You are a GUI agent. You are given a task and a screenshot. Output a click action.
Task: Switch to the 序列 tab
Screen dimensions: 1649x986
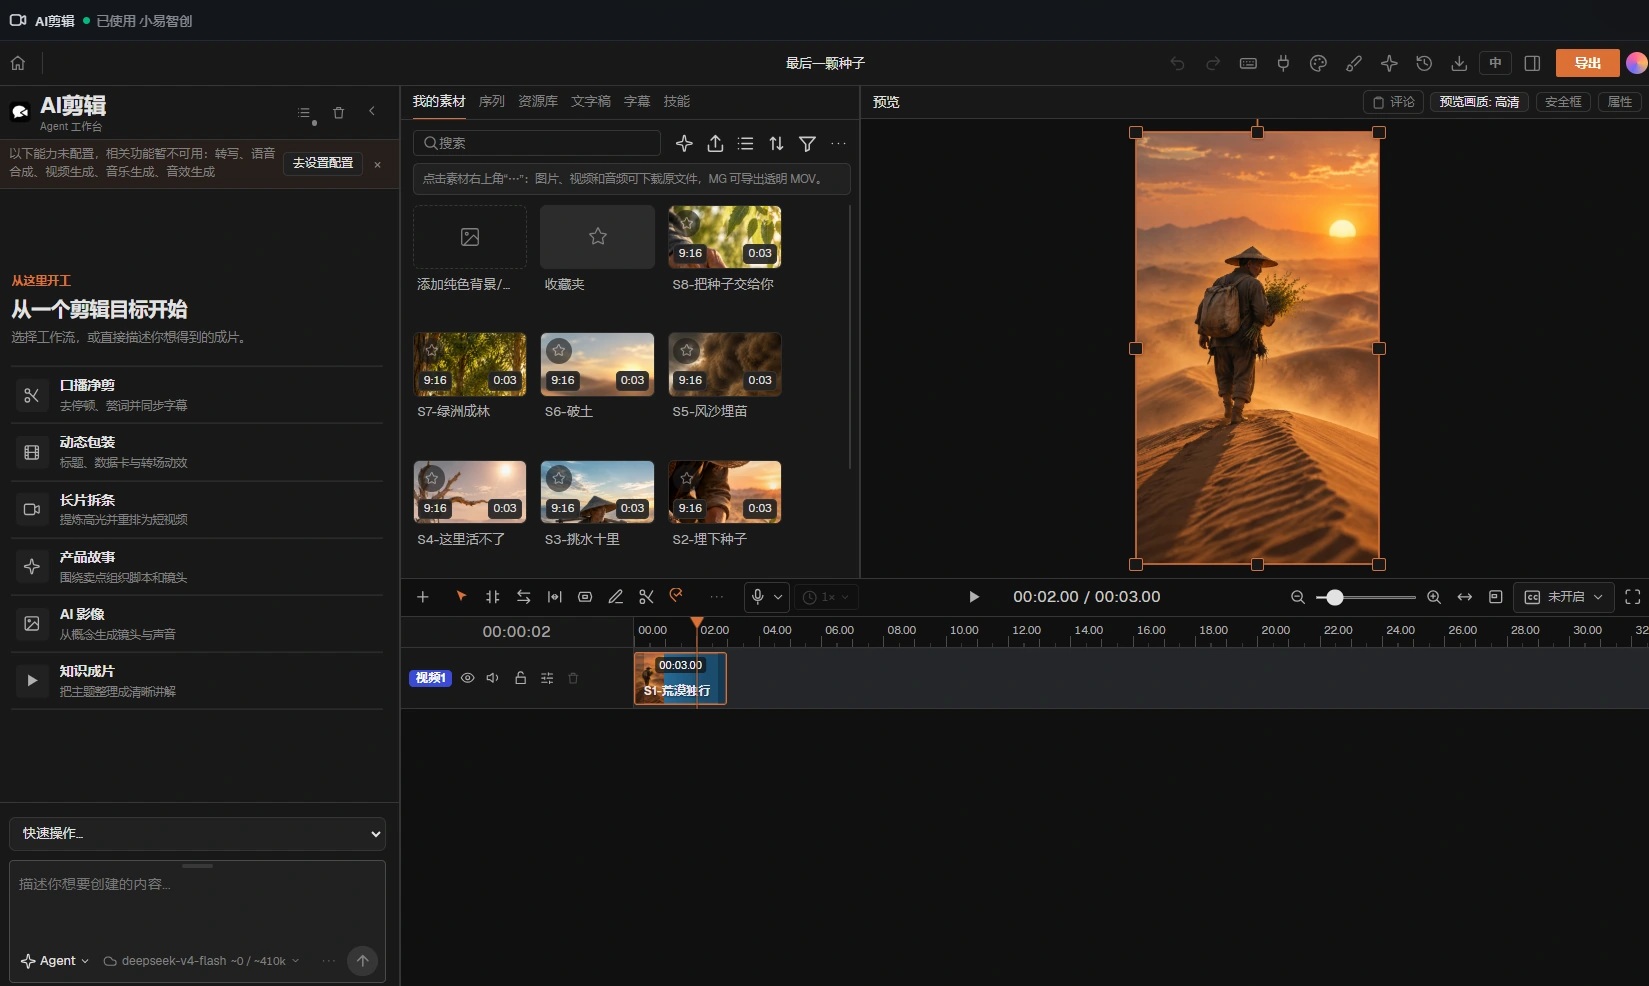point(492,101)
